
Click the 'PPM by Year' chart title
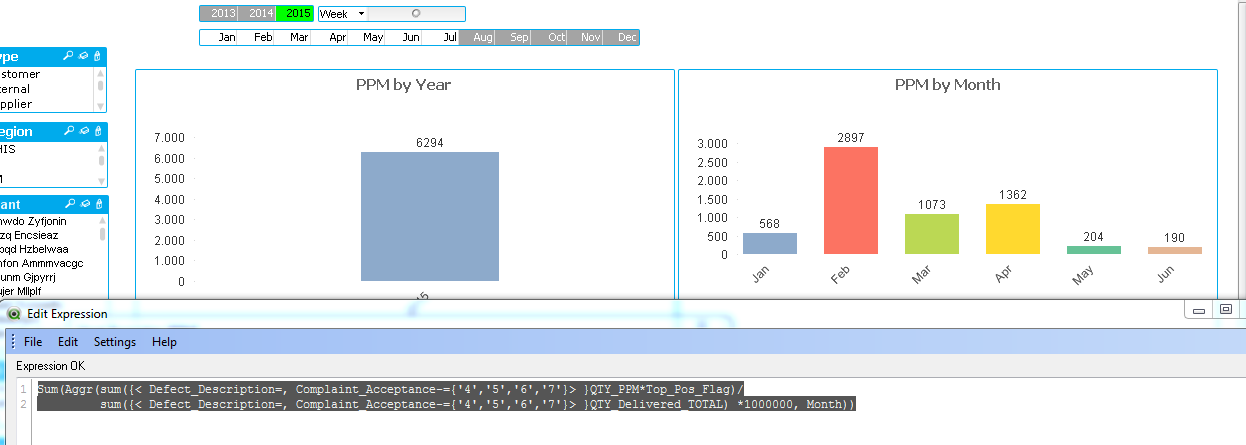click(x=404, y=85)
